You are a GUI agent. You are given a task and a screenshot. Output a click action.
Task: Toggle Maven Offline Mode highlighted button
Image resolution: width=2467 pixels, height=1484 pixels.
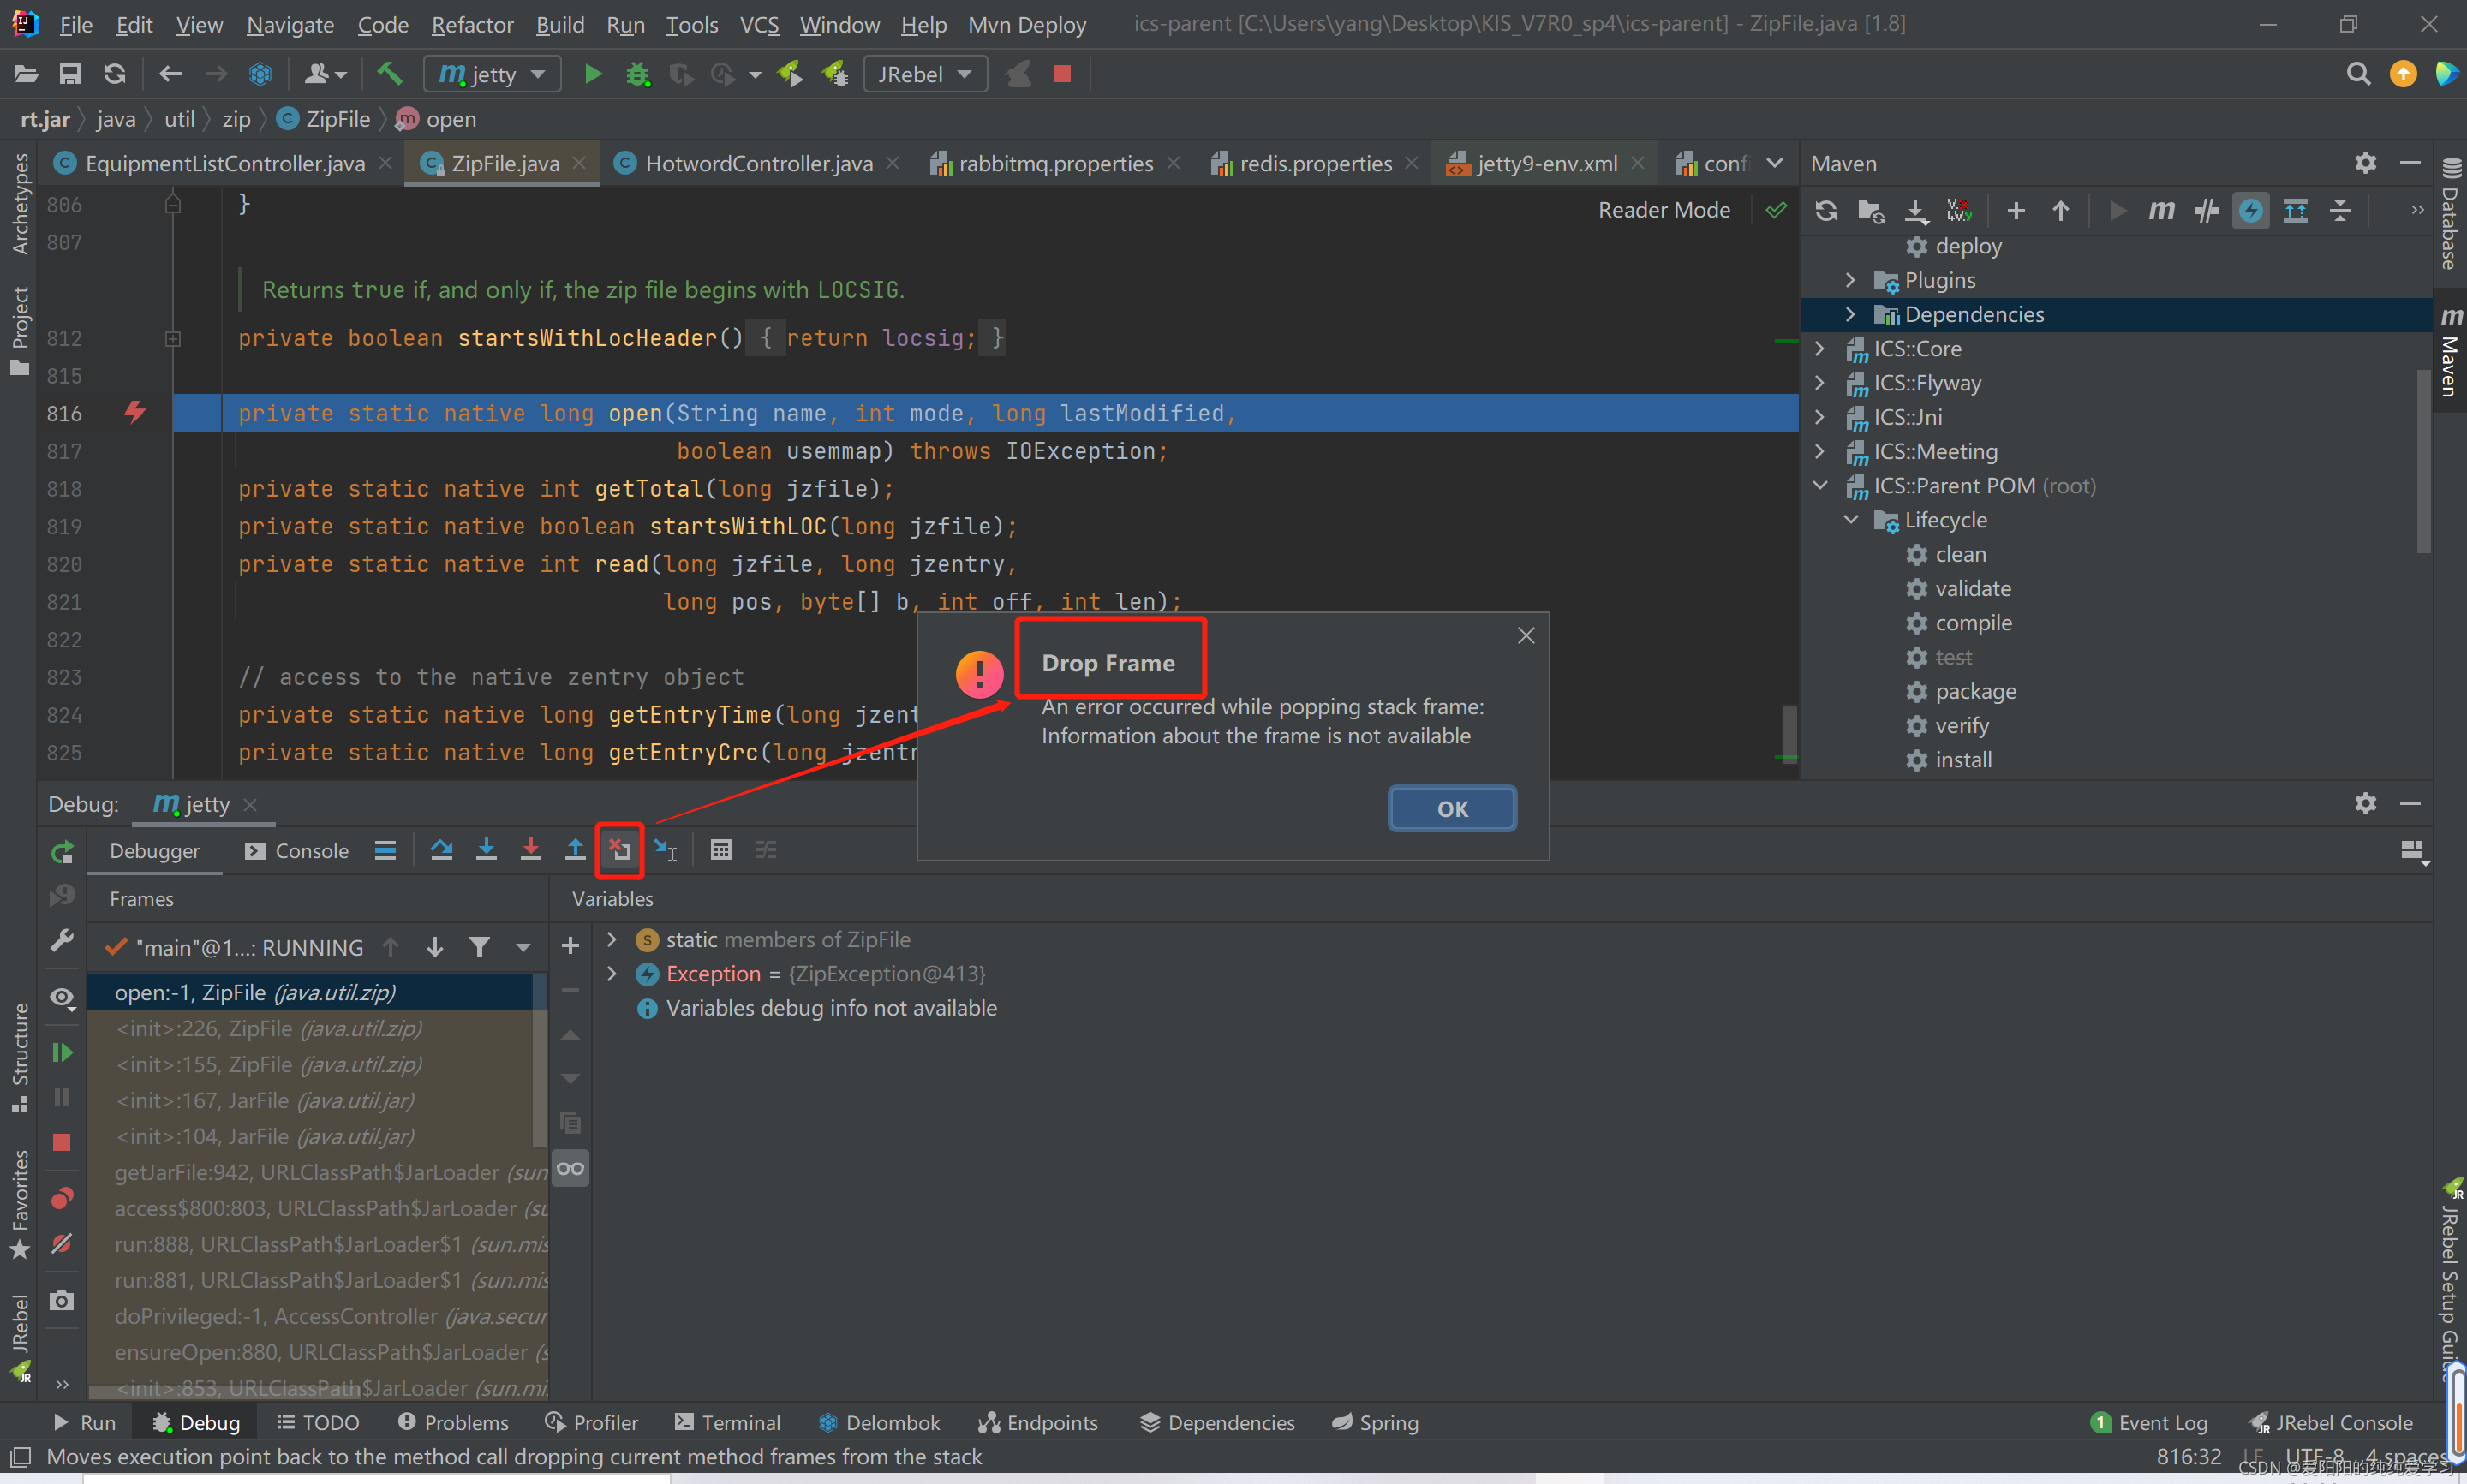[2250, 211]
